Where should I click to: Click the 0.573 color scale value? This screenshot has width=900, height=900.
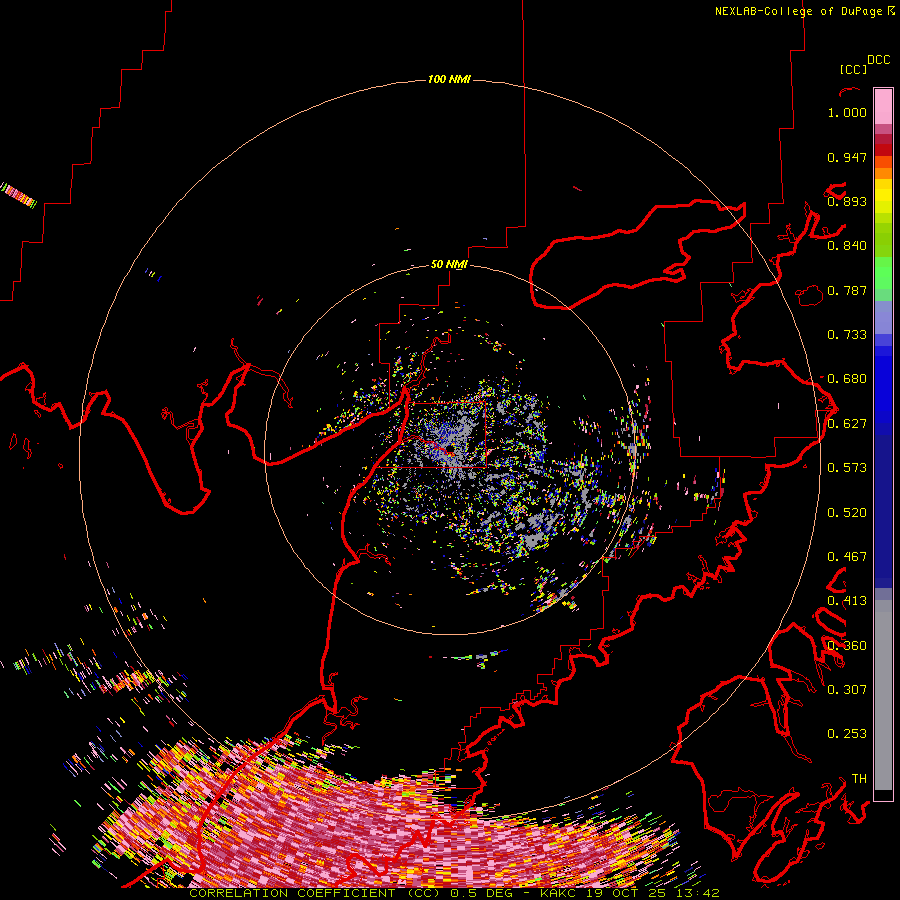[847, 468]
